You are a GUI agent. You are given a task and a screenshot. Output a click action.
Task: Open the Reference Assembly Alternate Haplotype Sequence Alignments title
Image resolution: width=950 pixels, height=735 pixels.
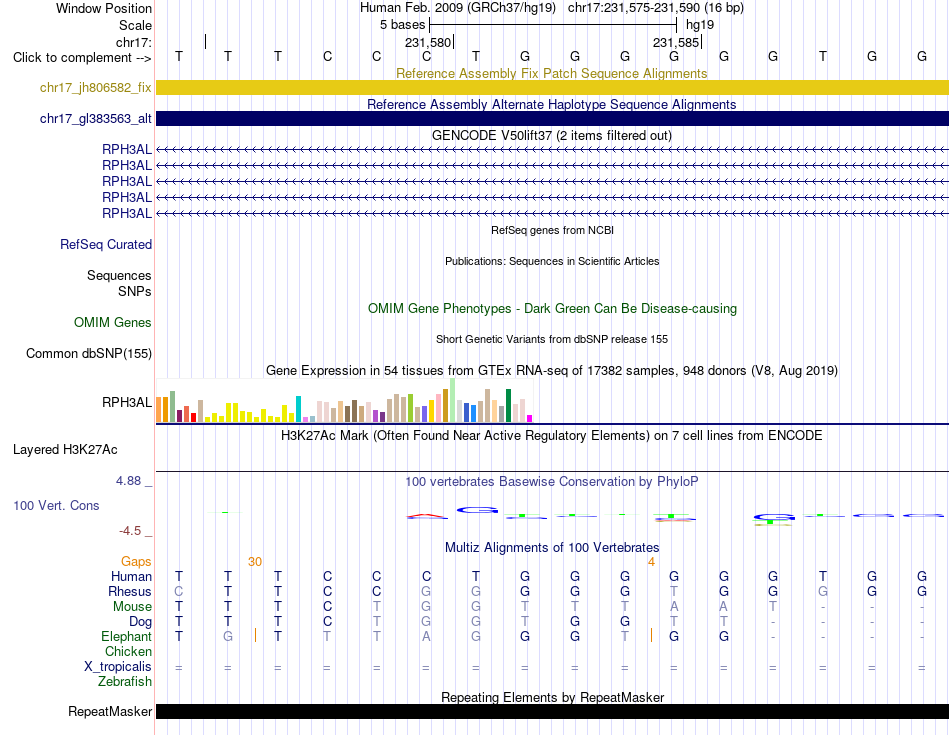pos(551,104)
